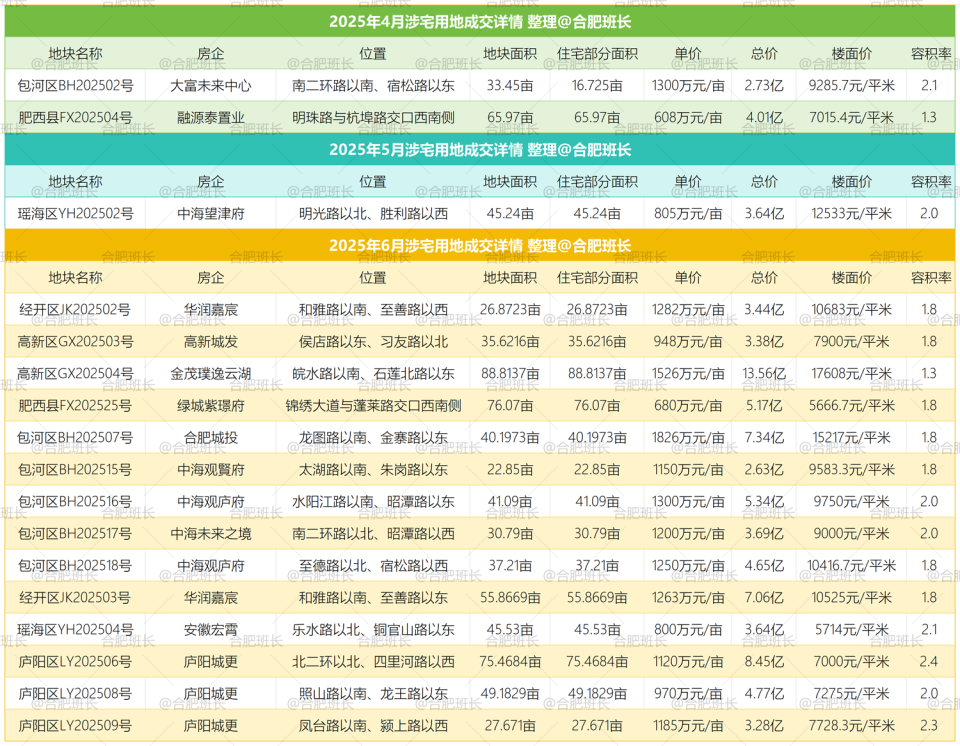Select cell 庐阳区LY202508号
This screenshot has height=746, width=960.
75,694
